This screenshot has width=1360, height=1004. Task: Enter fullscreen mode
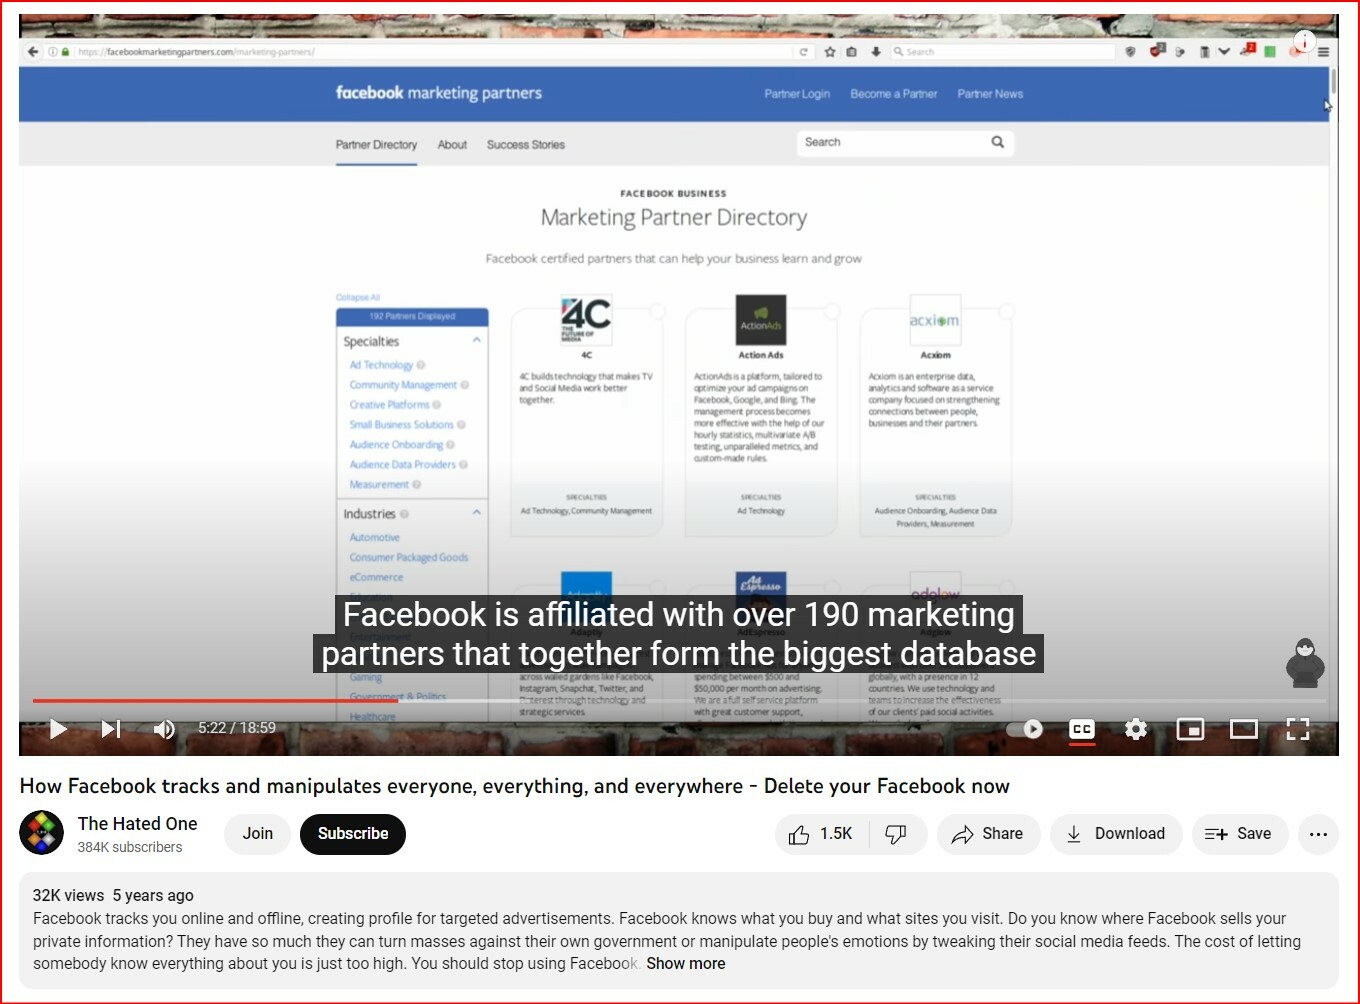point(1298,729)
